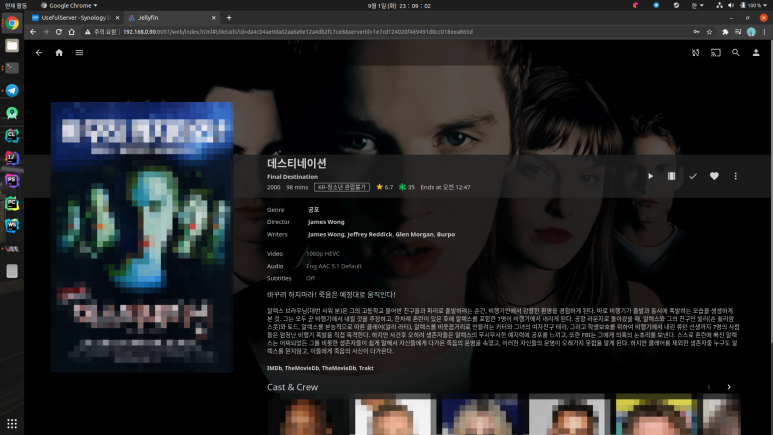This screenshot has width=773, height=435.
Task: Open the Jellyfin home screen
Action: 59,53
